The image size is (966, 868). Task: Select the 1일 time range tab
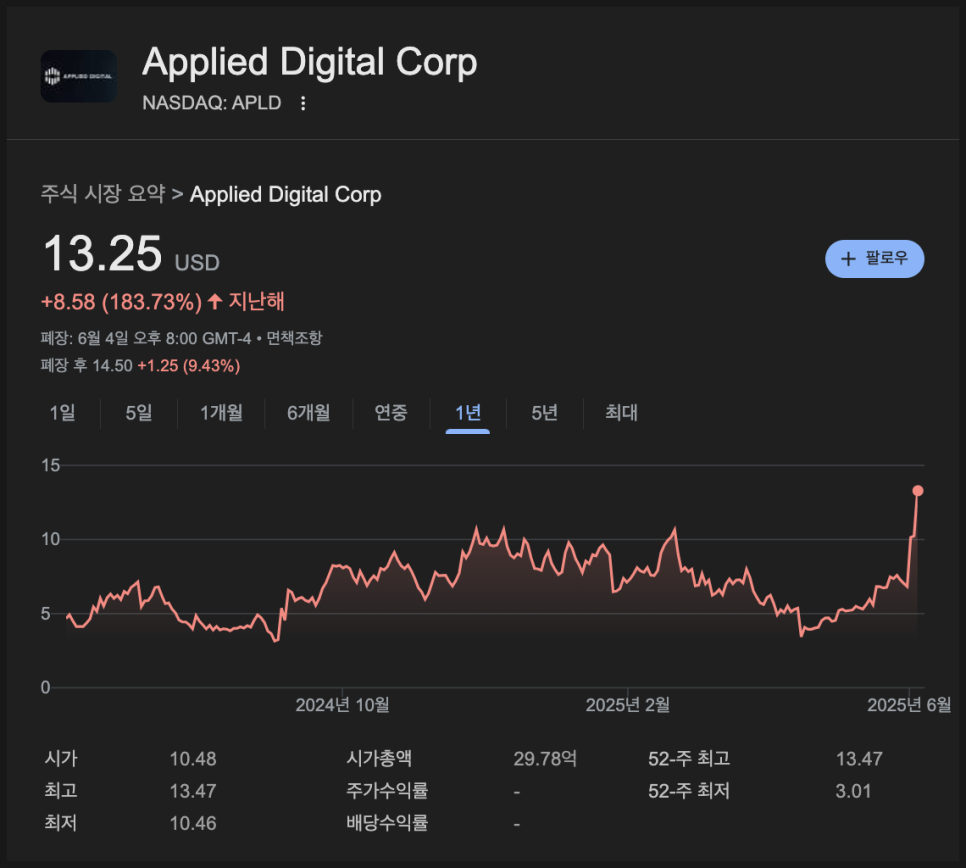(62, 412)
